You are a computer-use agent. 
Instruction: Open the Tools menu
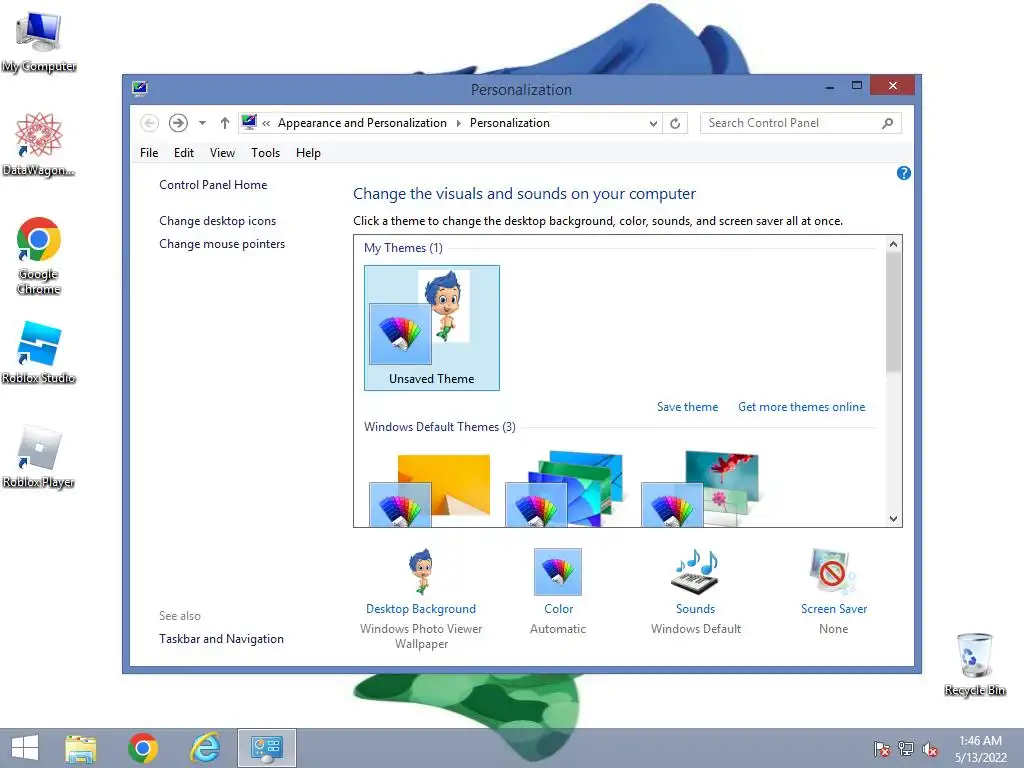pos(265,153)
